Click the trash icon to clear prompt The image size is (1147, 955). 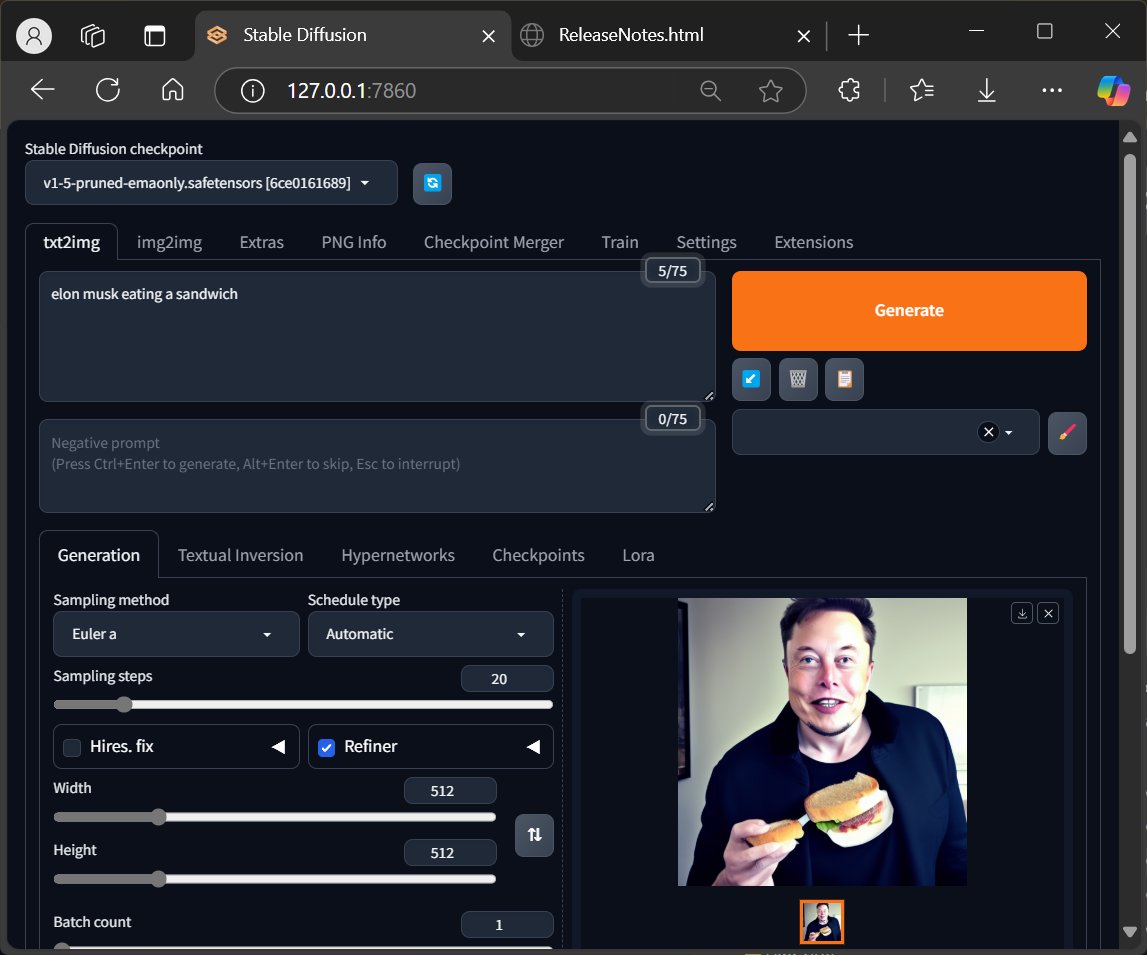pyautogui.click(x=798, y=379)
